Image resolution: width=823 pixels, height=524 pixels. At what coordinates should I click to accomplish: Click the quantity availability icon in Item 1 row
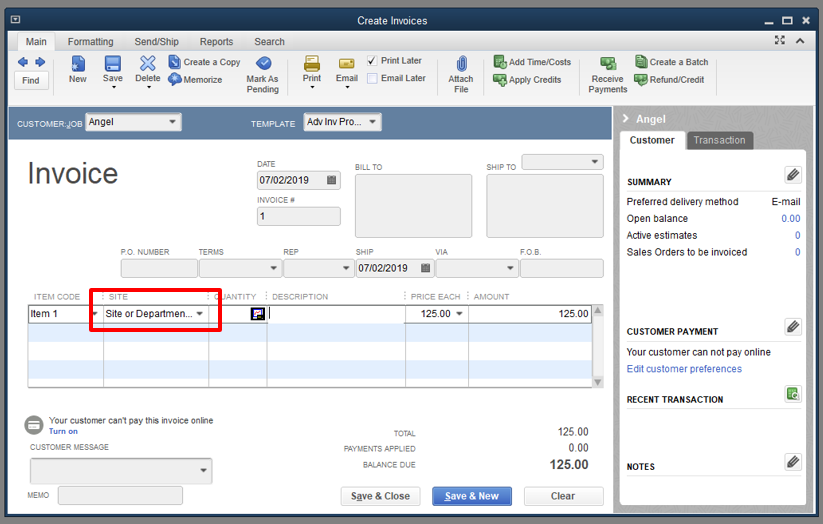tap(258, 313)
